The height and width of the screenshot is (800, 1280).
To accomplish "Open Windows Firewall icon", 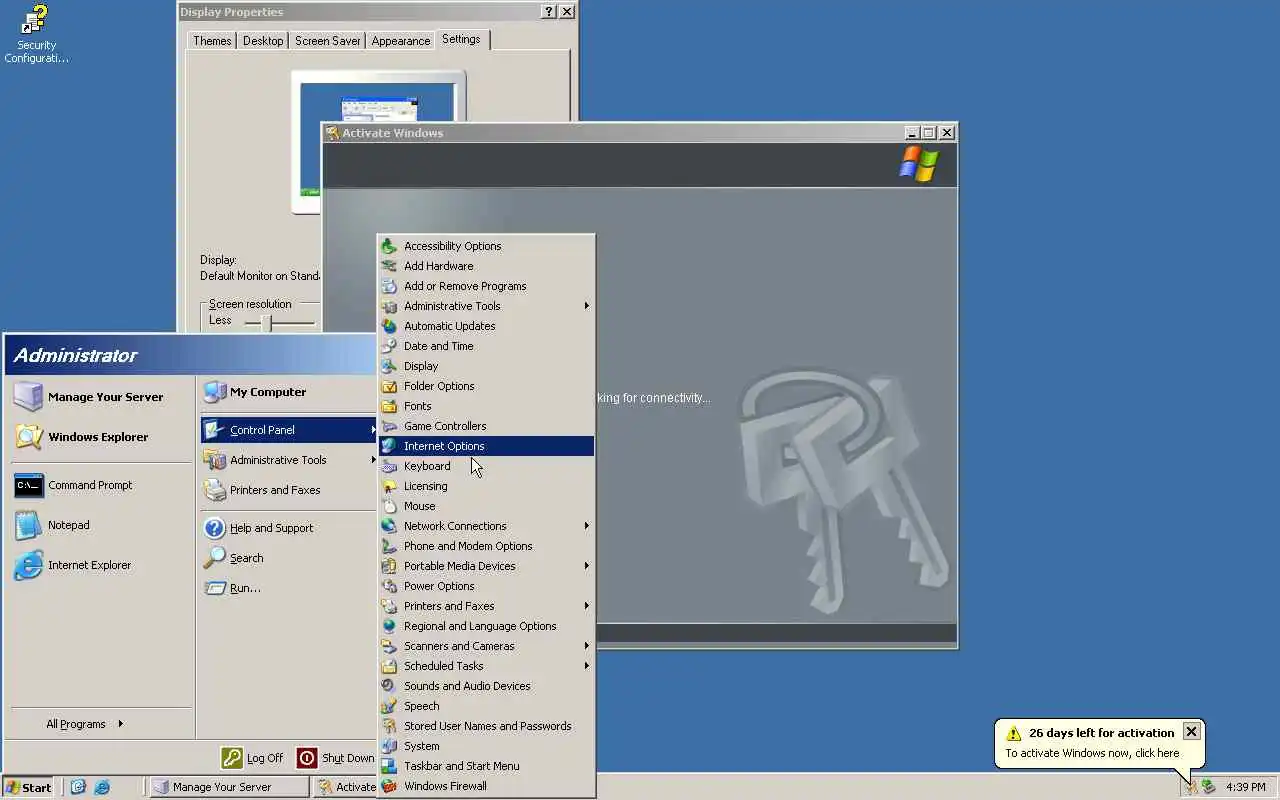I will tap(389, 786).
